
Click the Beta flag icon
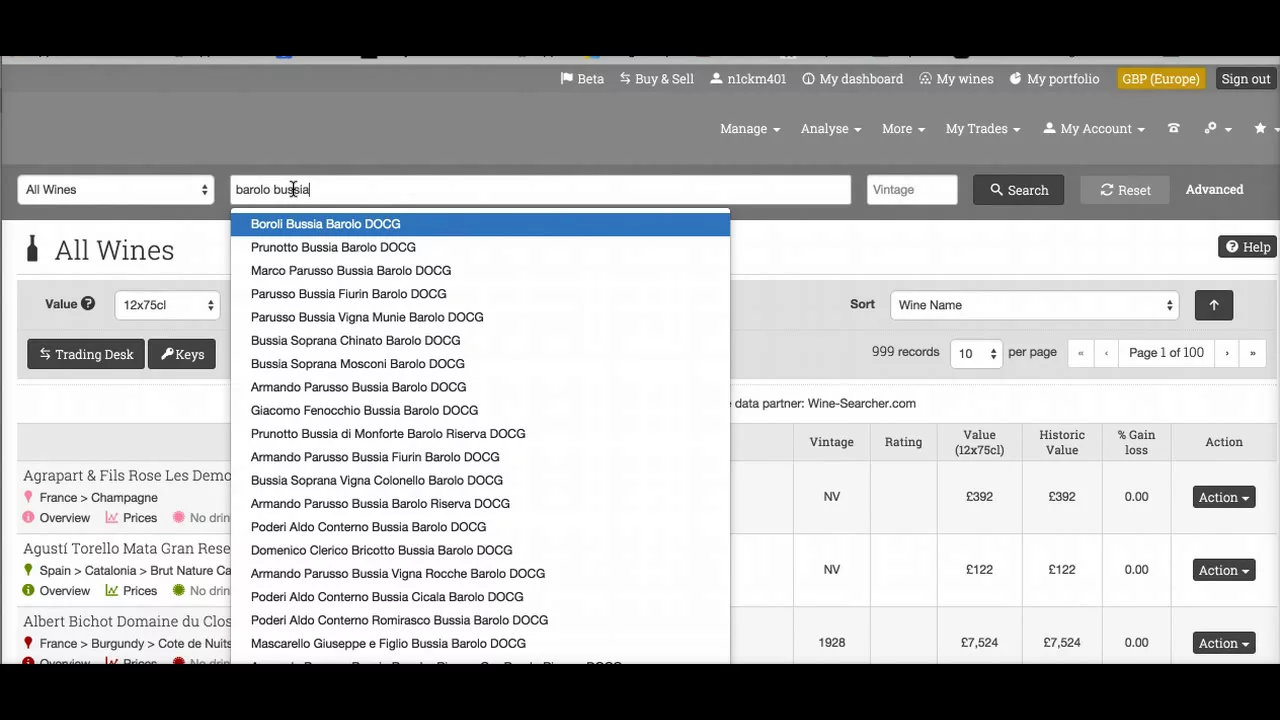(567, 79)
